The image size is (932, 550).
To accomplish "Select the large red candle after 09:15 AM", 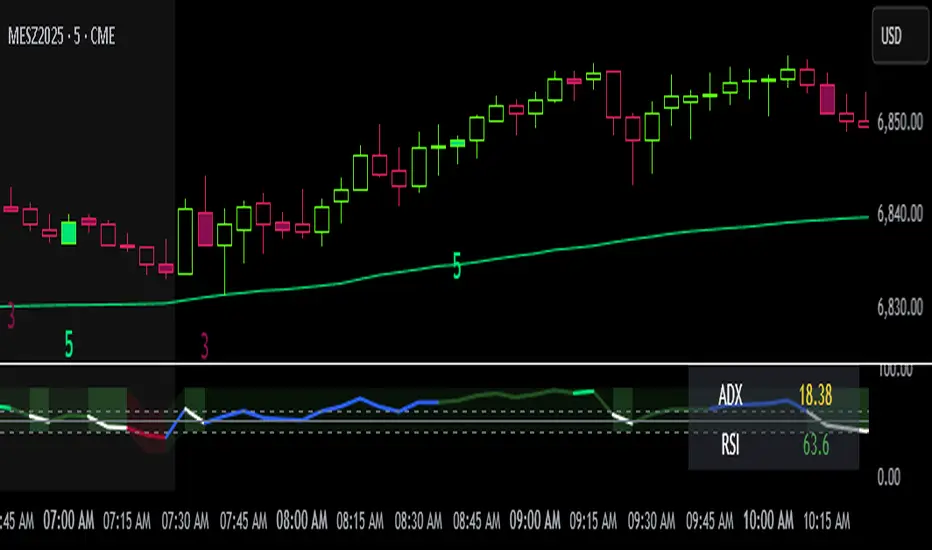I will tap(613, 95).
